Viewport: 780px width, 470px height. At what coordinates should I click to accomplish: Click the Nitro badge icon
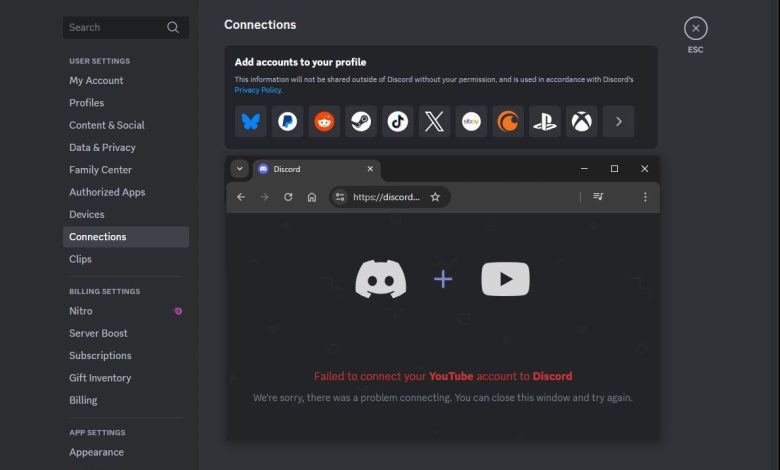[178, 311]
